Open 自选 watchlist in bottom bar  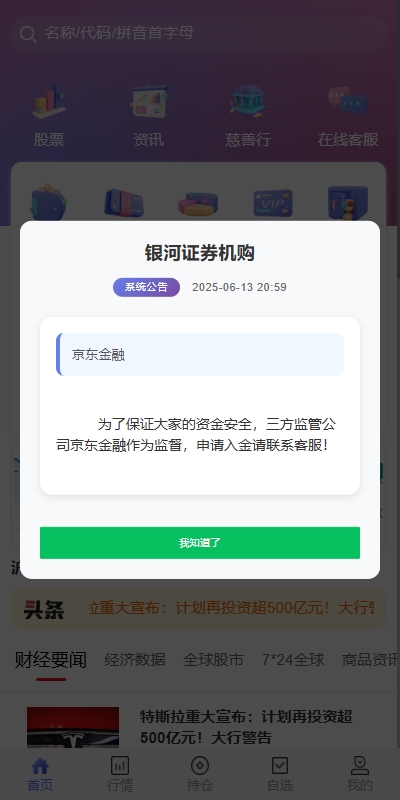(280, 774)
